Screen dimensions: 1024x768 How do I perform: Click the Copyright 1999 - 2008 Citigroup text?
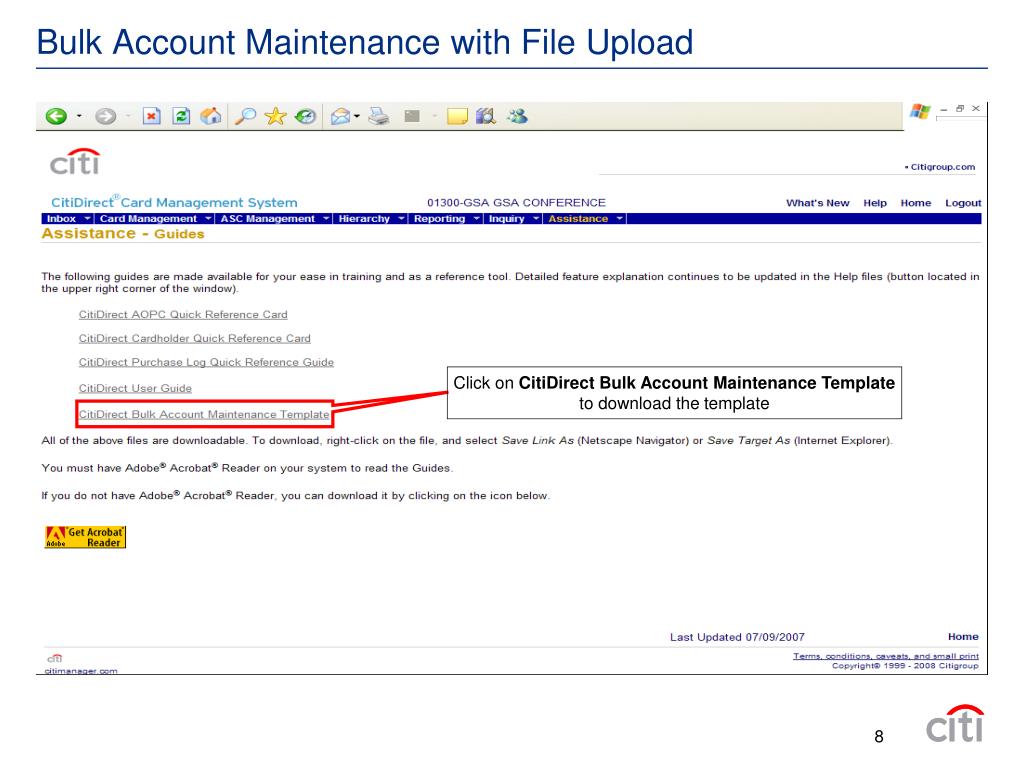coord(905,666)
